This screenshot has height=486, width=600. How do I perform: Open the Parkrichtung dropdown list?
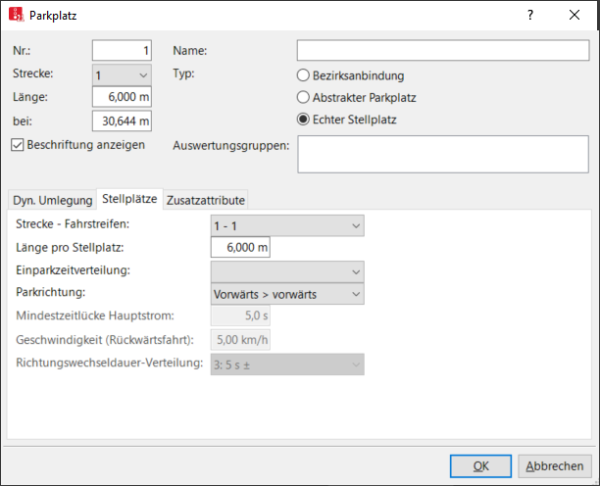click(287, 294)
